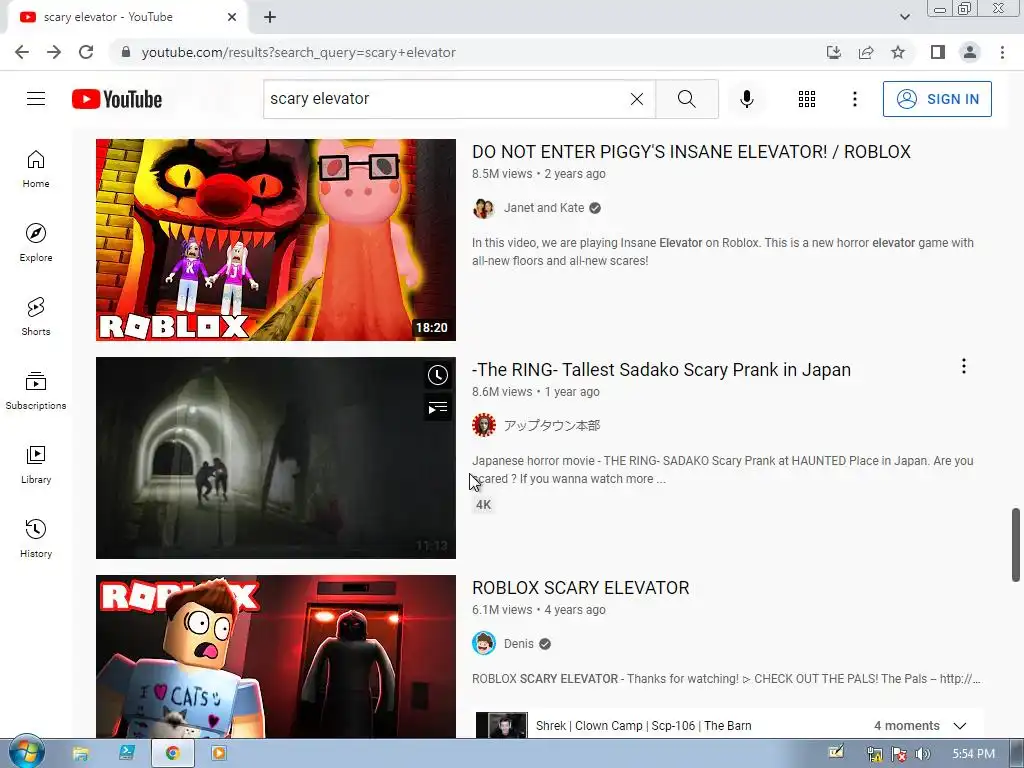1024x768 pixels.
Task: Toggle the browser side panel icon
Action: [x=938, y=52]
